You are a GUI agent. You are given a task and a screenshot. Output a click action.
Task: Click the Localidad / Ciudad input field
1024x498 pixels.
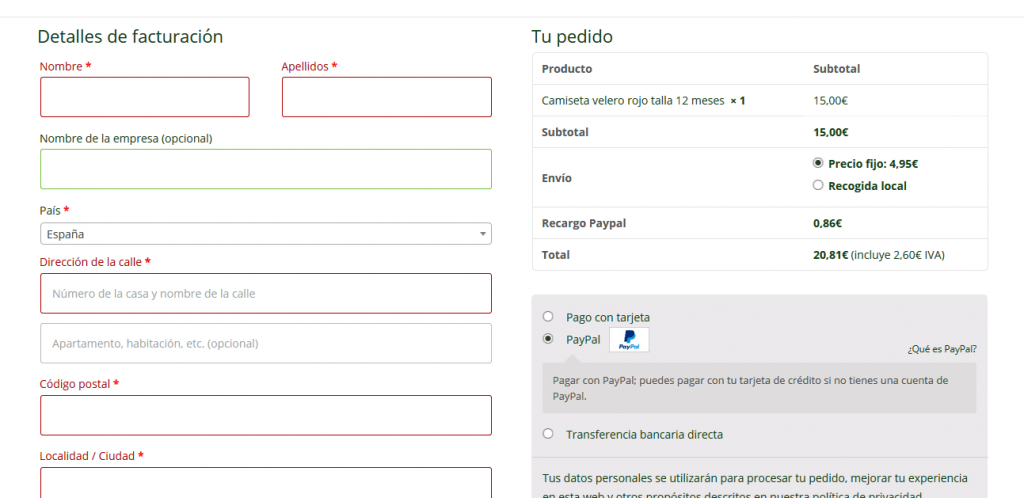pyautogui.click(x=266, y=483)
